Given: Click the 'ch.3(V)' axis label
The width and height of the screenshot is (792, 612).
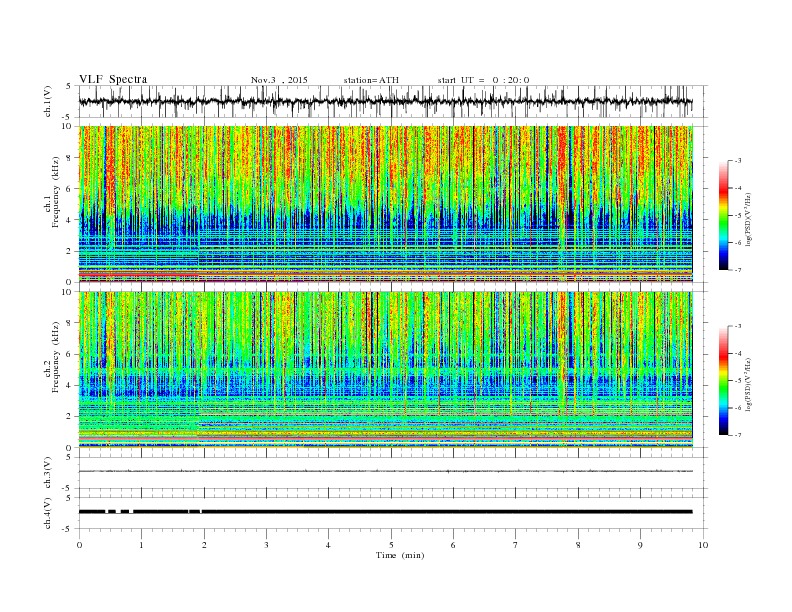Looking at the screenshot, I should [48, 473].
